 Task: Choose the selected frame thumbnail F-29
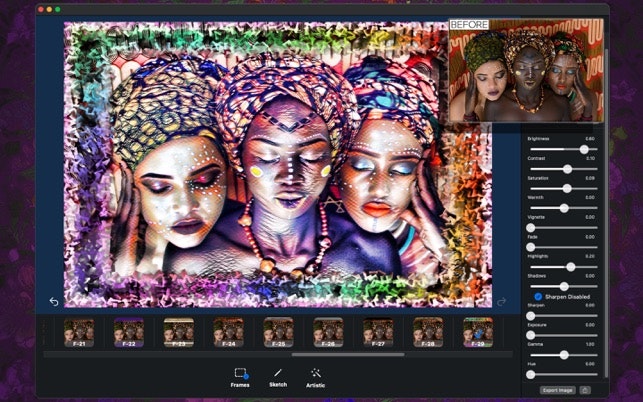click(478, 332)
